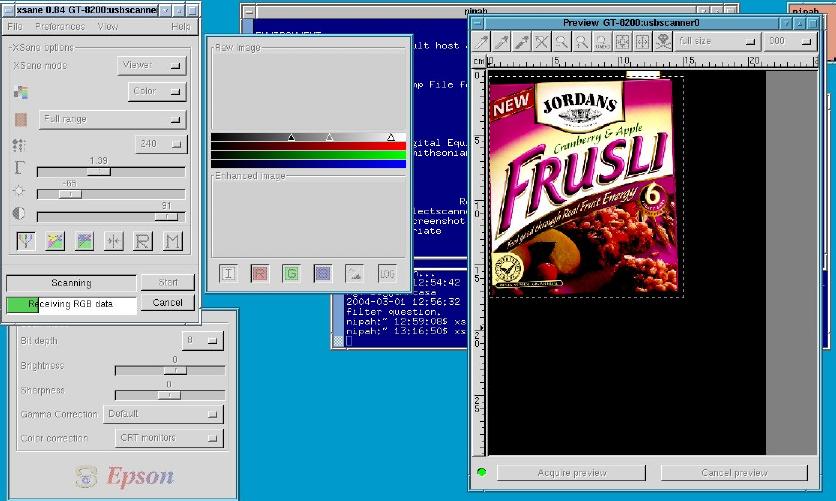Open the Preferences menu in XSane

click(60, 26)
